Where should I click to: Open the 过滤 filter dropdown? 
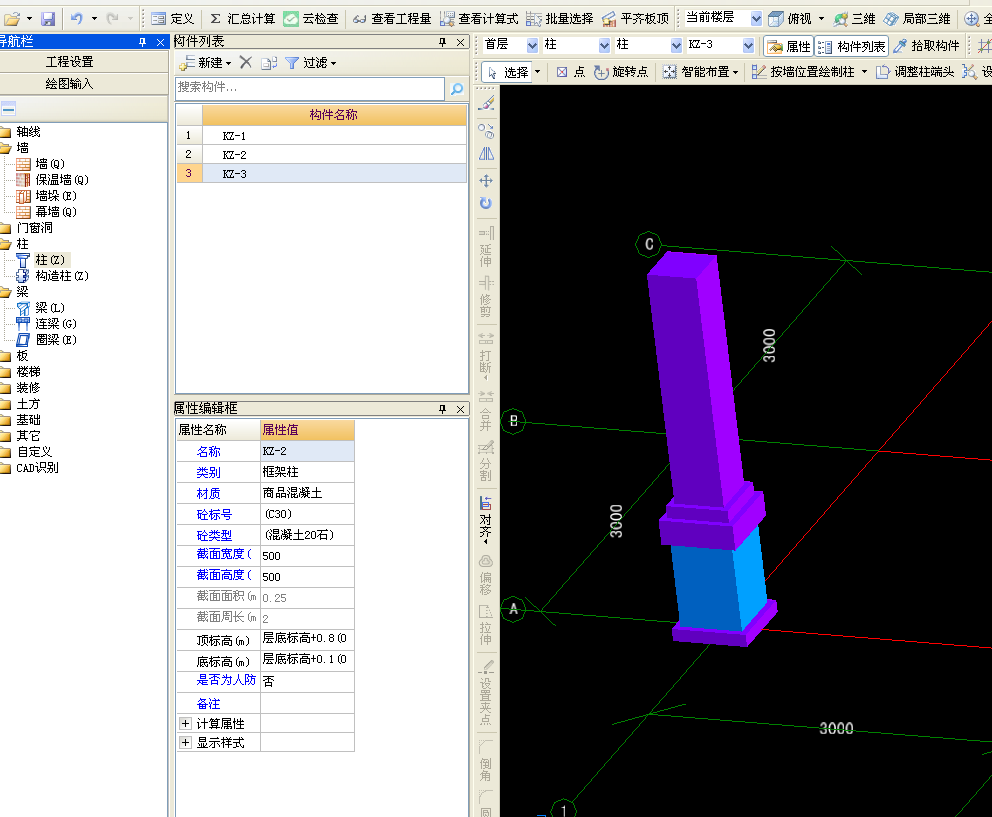[311, 63]
